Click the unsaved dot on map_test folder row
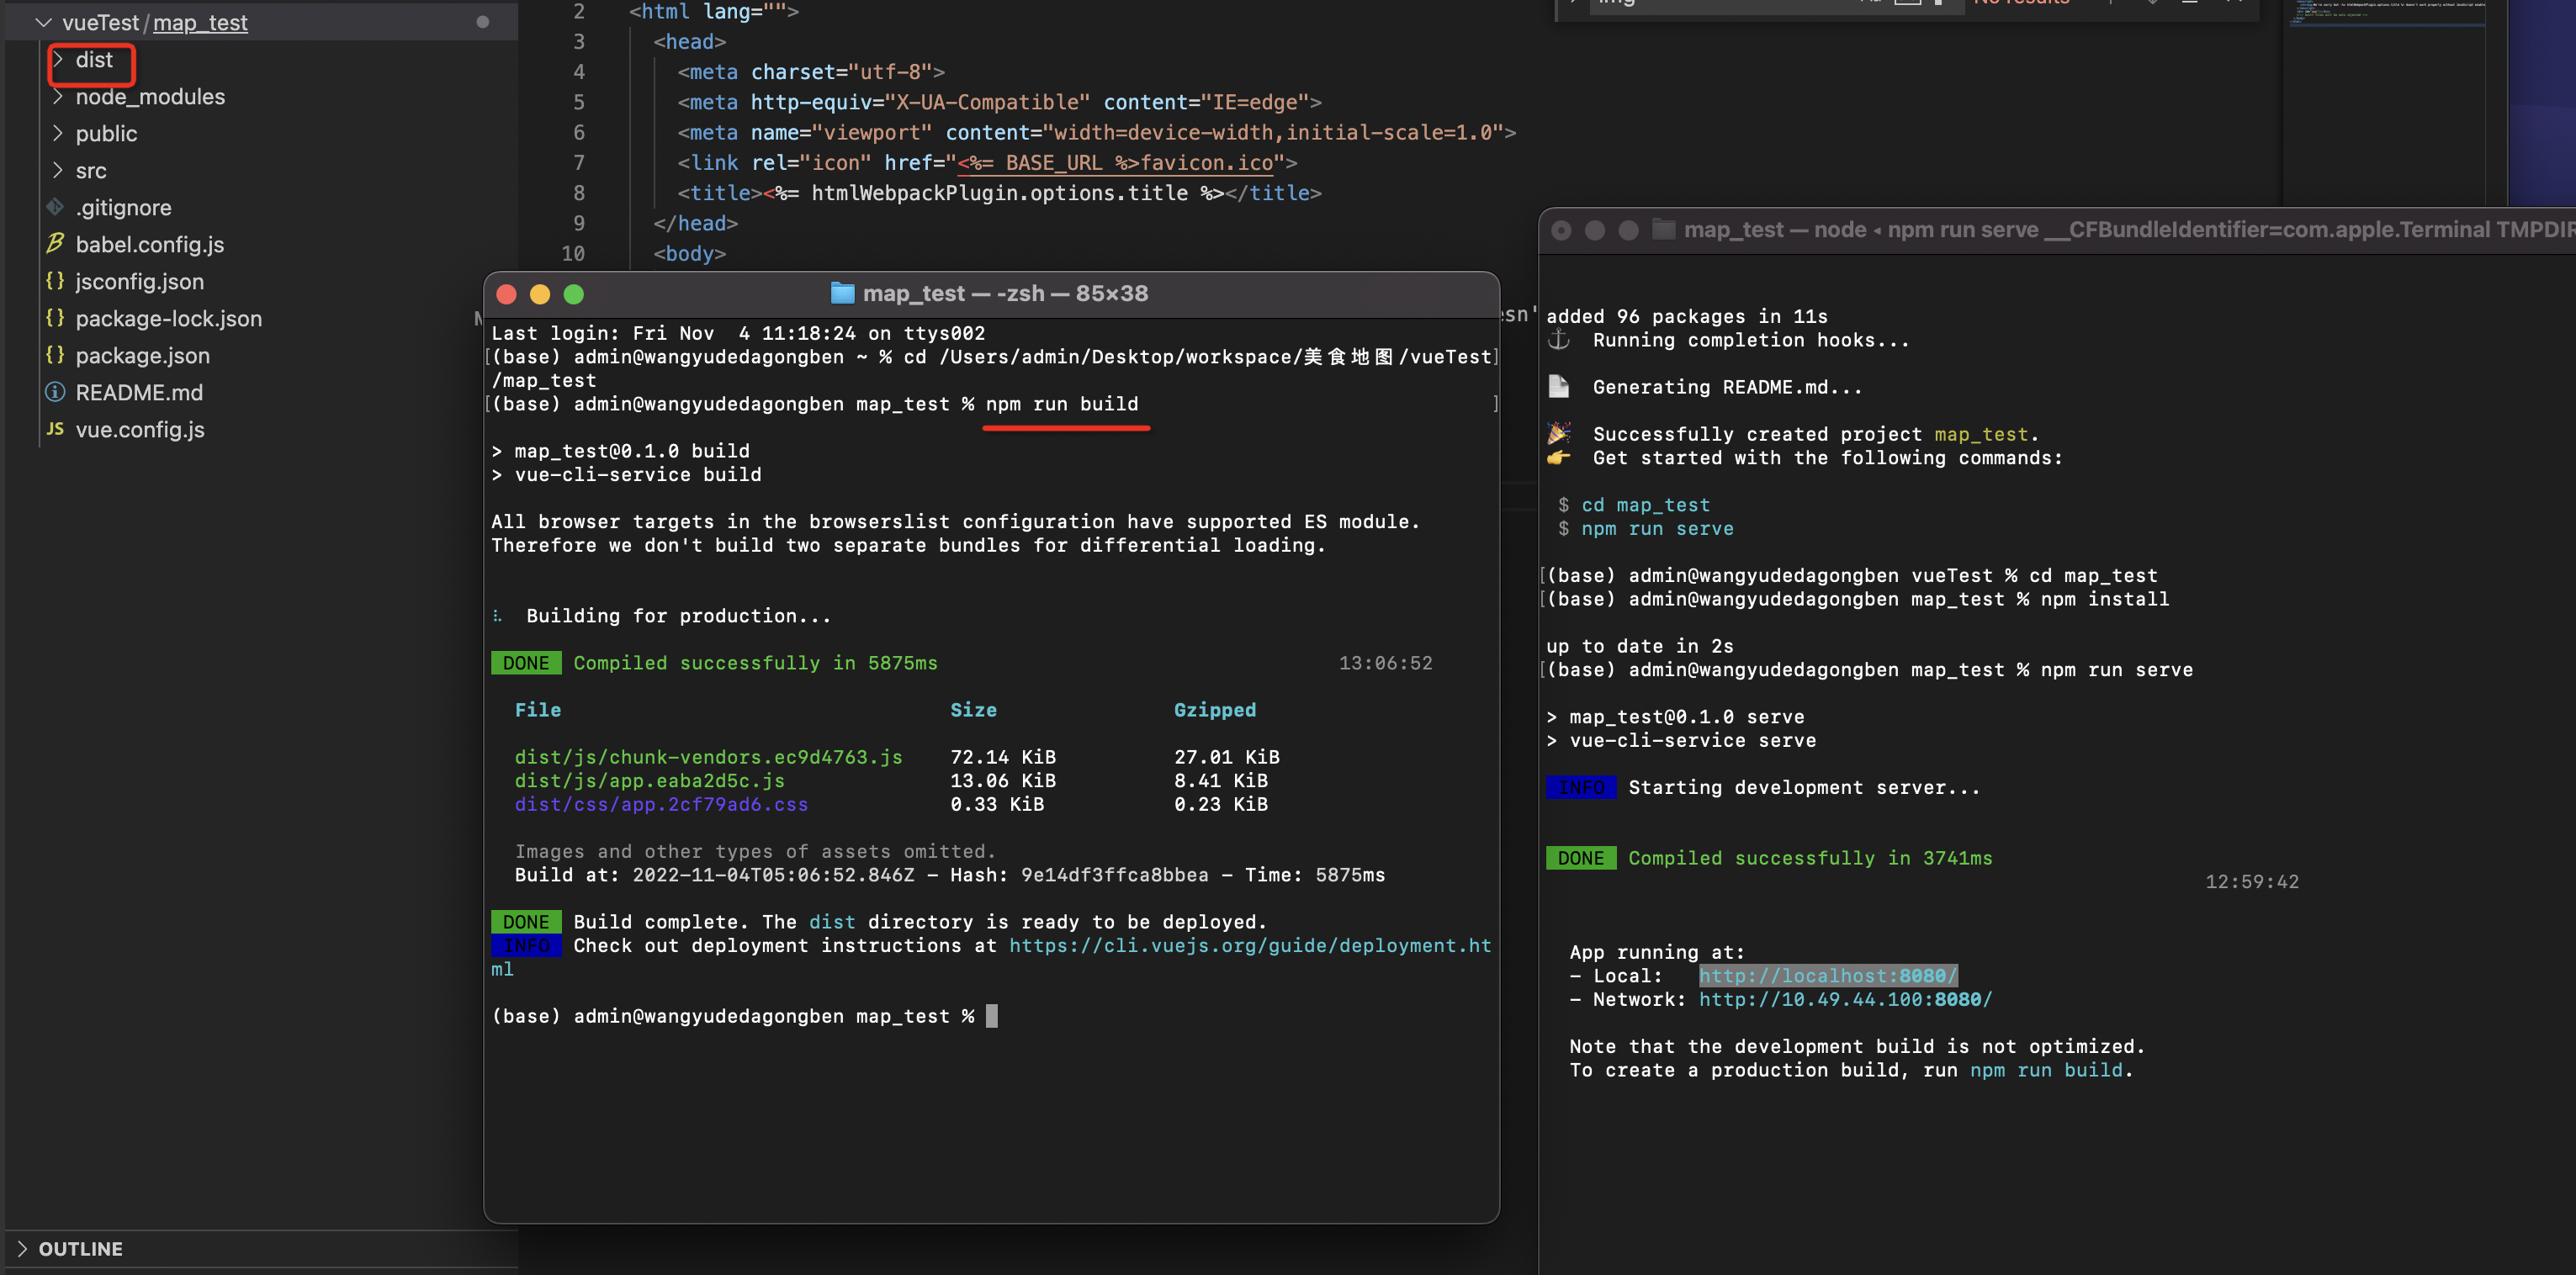 (482, 22)
